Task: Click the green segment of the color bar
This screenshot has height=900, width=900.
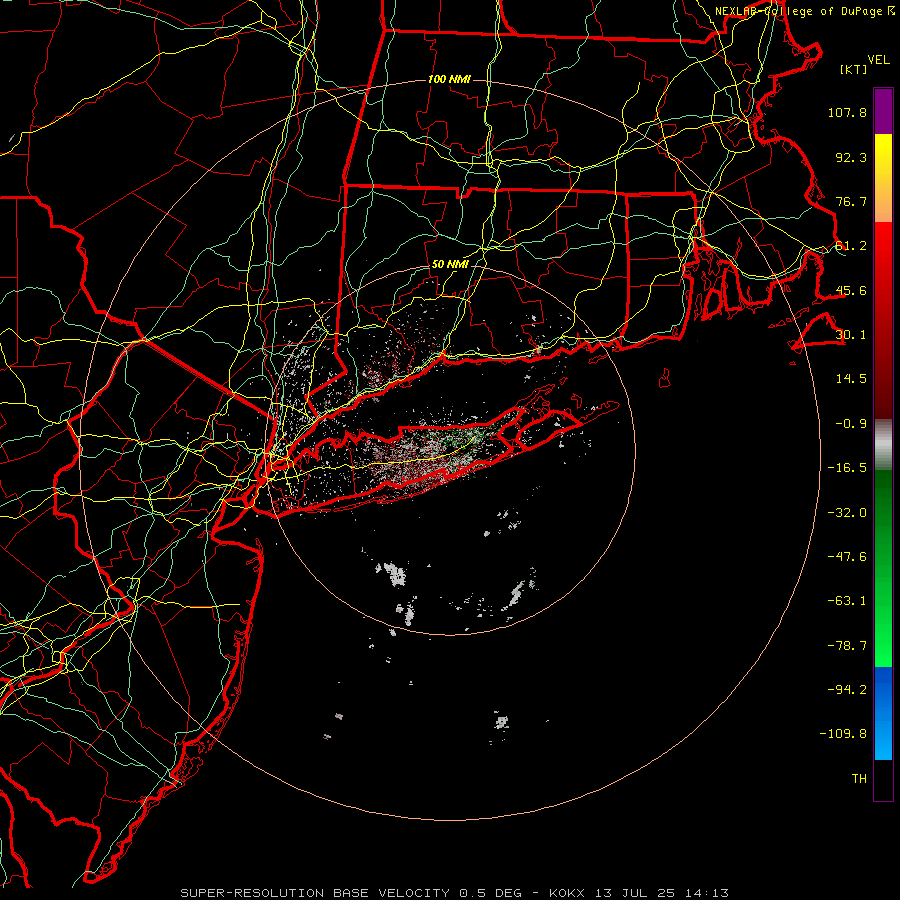Action: 883,568
